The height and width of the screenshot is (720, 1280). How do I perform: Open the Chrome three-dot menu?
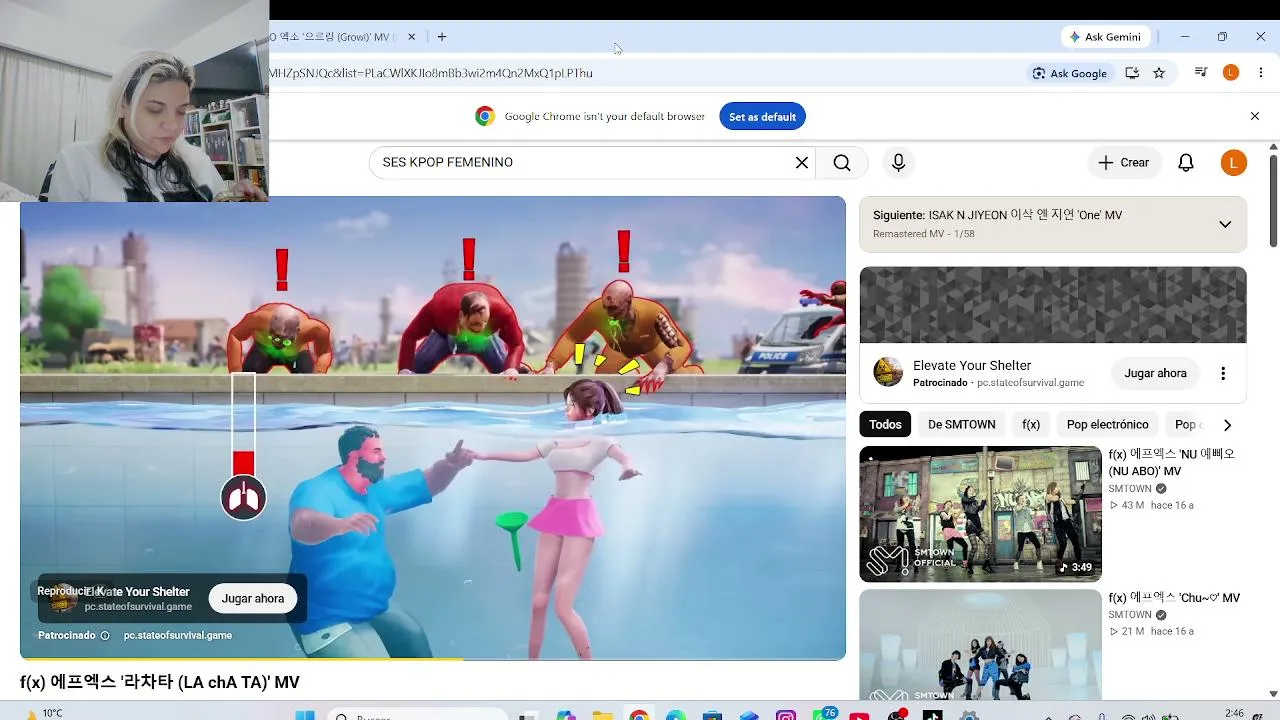(1261, 73)
